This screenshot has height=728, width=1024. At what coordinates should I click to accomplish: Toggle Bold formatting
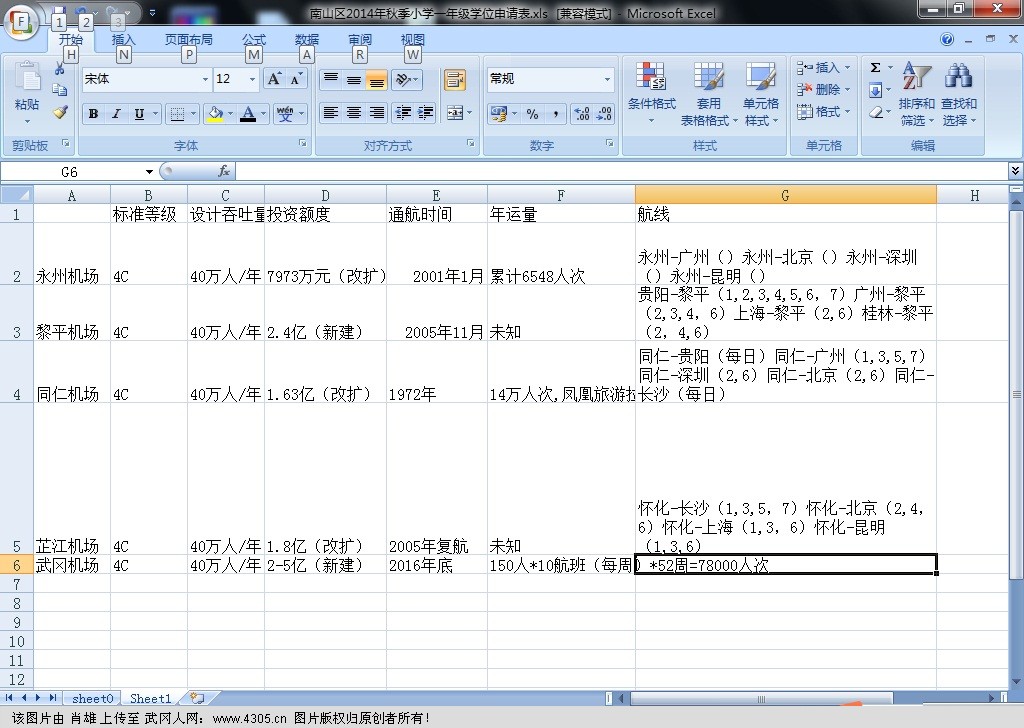93,113
